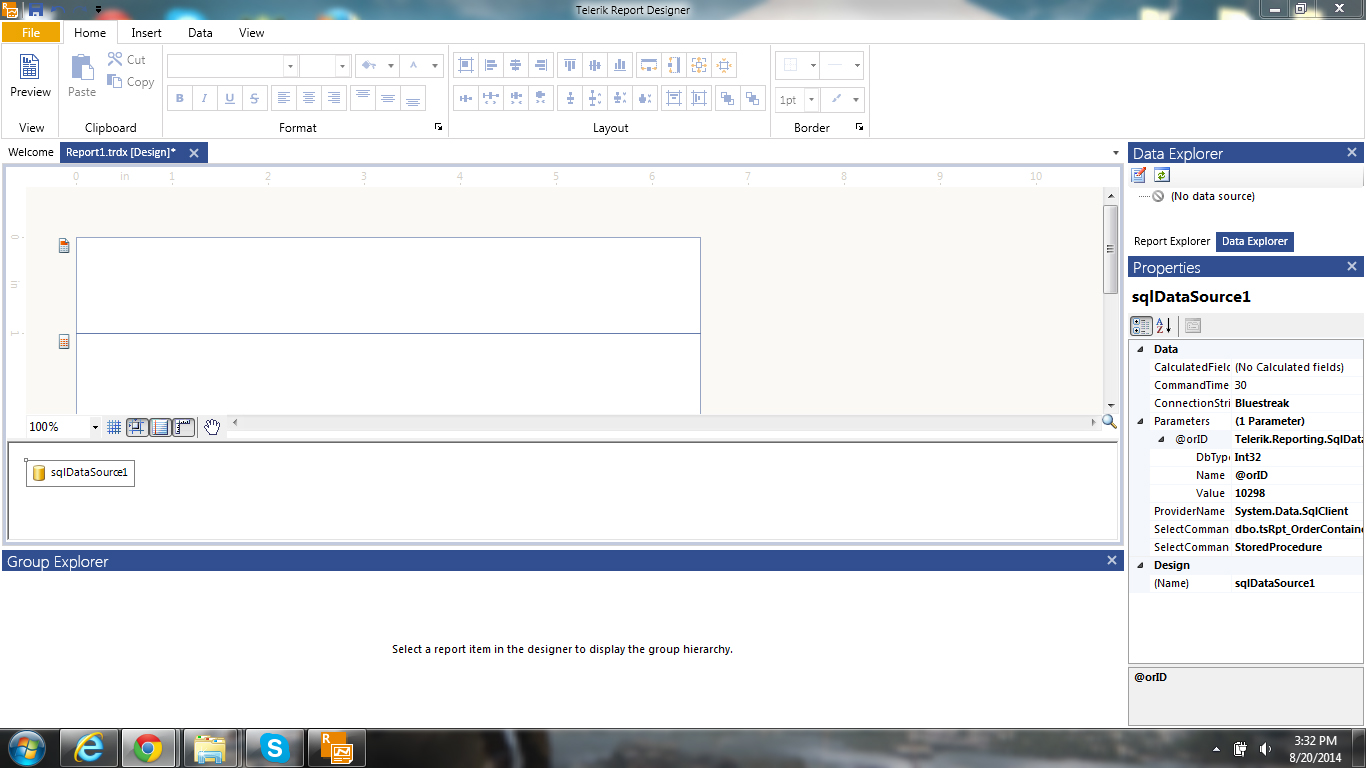Click Align Centers layout icon
Viewport: 1366px width, 768px height.
(x=515, y=65)
